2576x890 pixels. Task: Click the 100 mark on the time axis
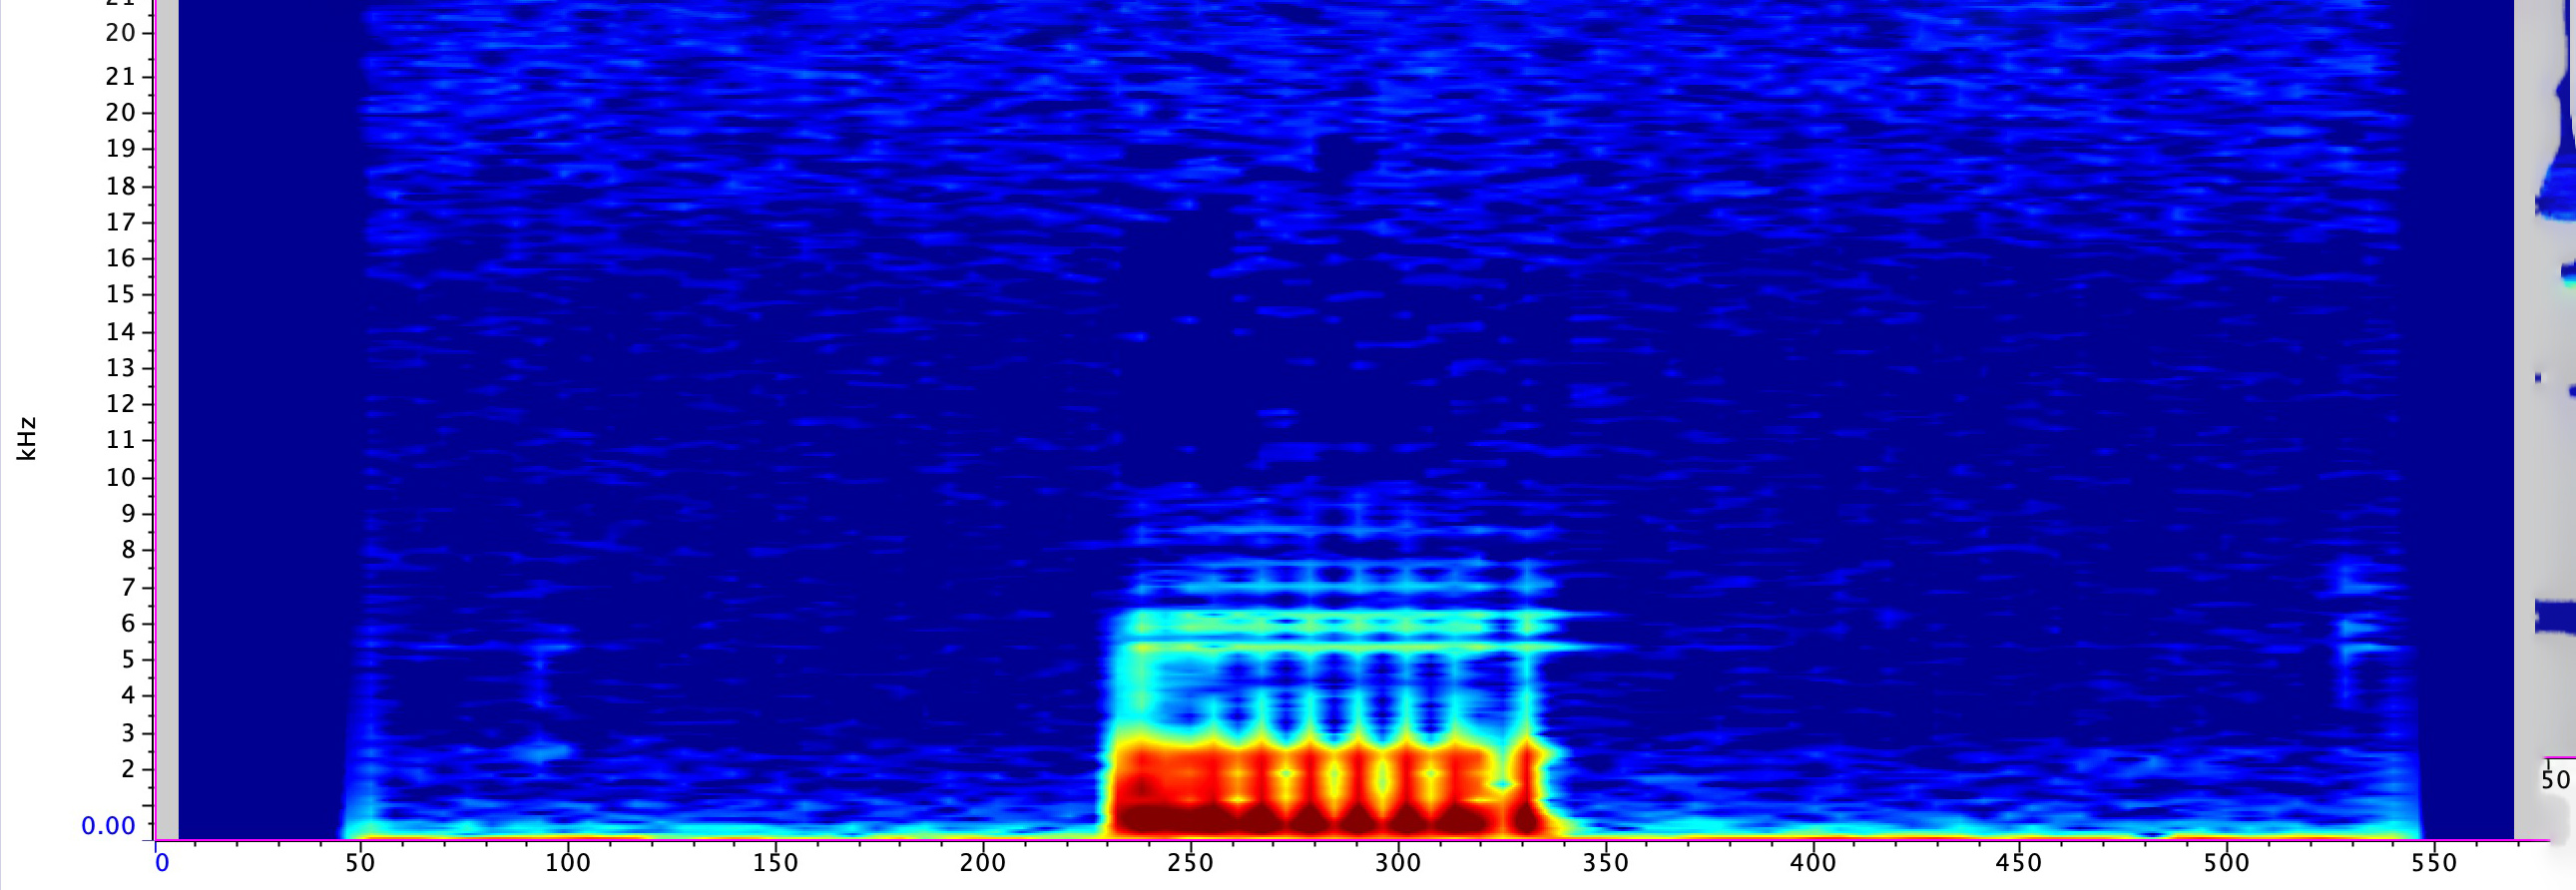coord(567,863)
